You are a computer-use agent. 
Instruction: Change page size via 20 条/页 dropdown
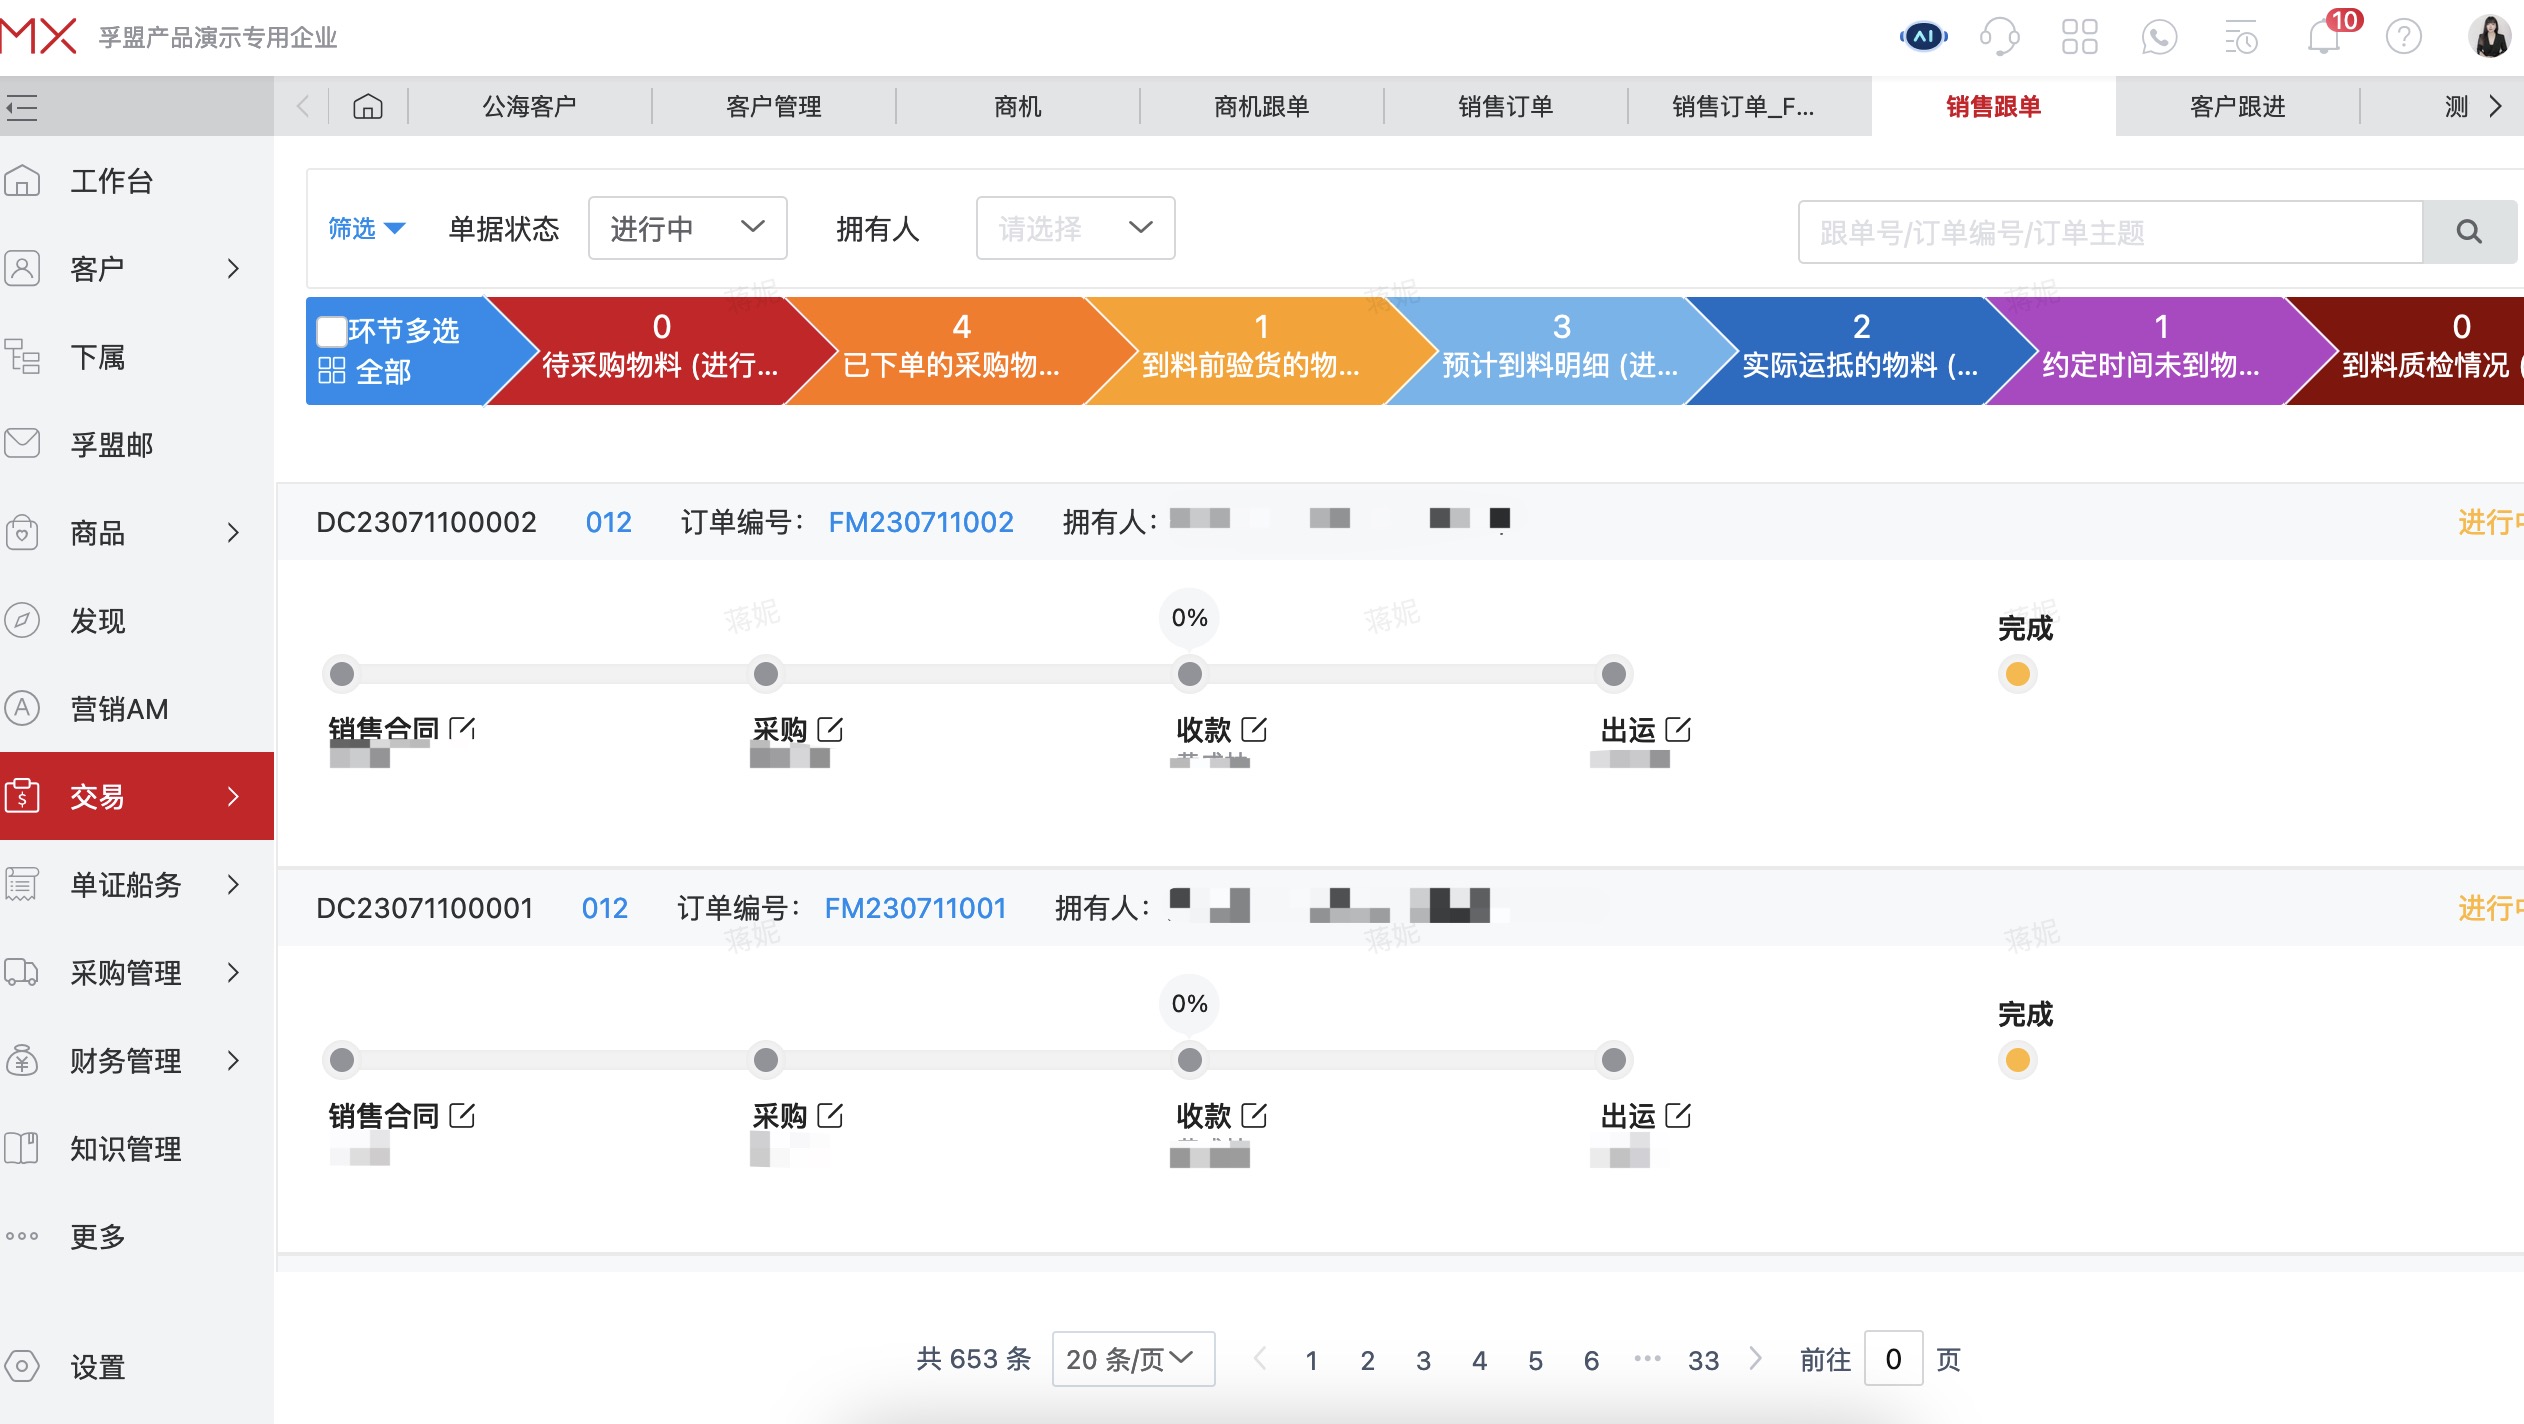point(1131,1359)
